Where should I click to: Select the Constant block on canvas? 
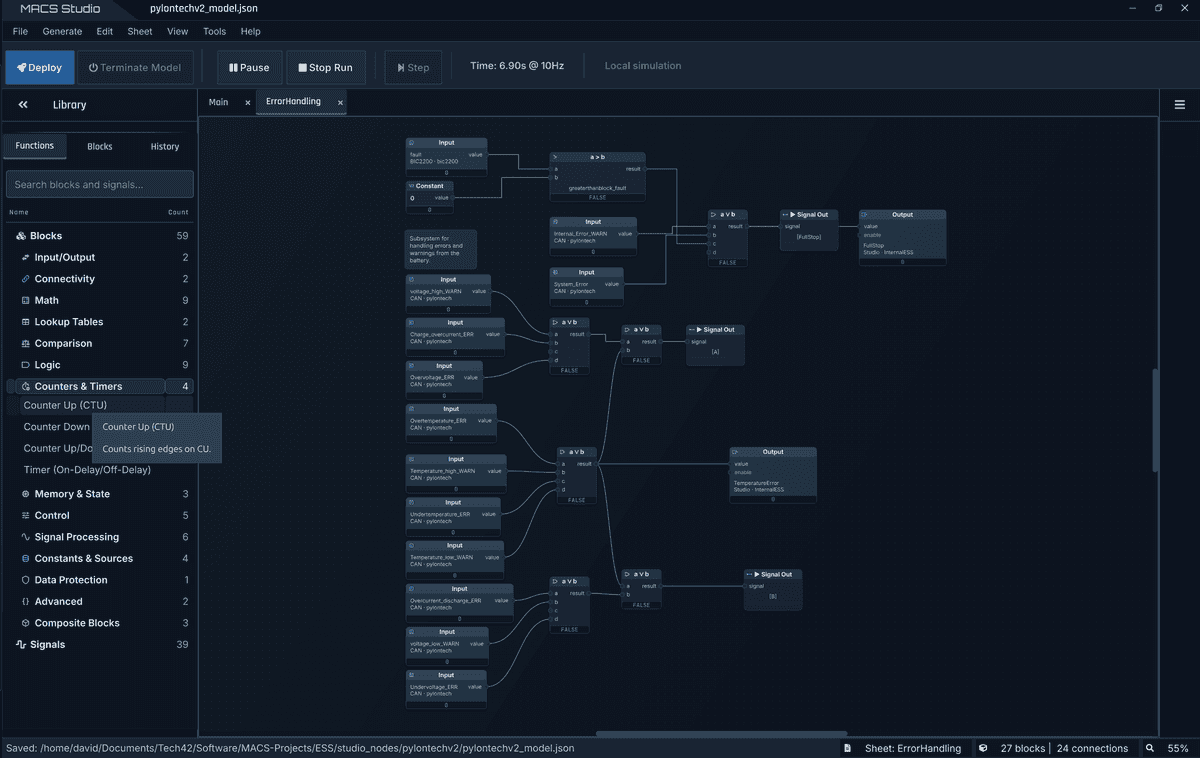pos(430,197)
